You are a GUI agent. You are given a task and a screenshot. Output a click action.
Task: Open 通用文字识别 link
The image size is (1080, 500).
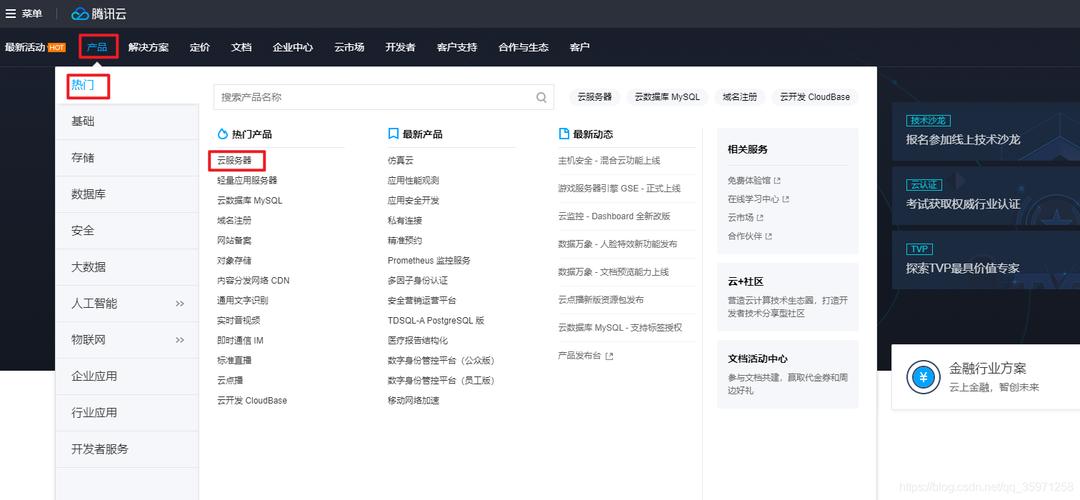pos(242,300)
